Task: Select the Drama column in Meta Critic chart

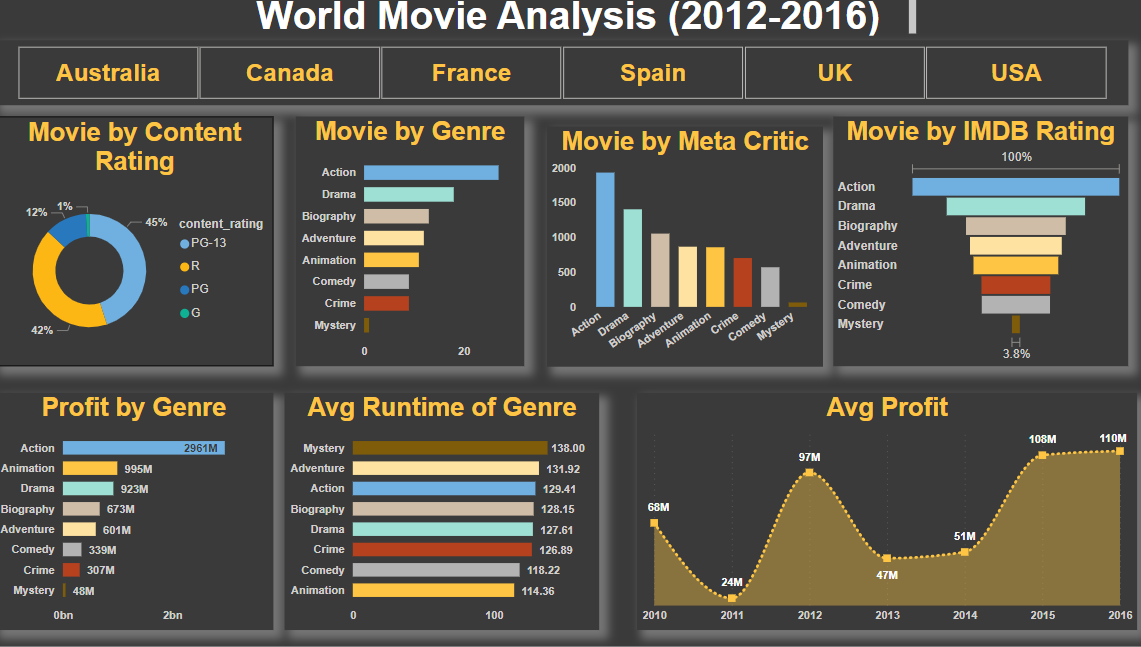Action: coord(633,257)
